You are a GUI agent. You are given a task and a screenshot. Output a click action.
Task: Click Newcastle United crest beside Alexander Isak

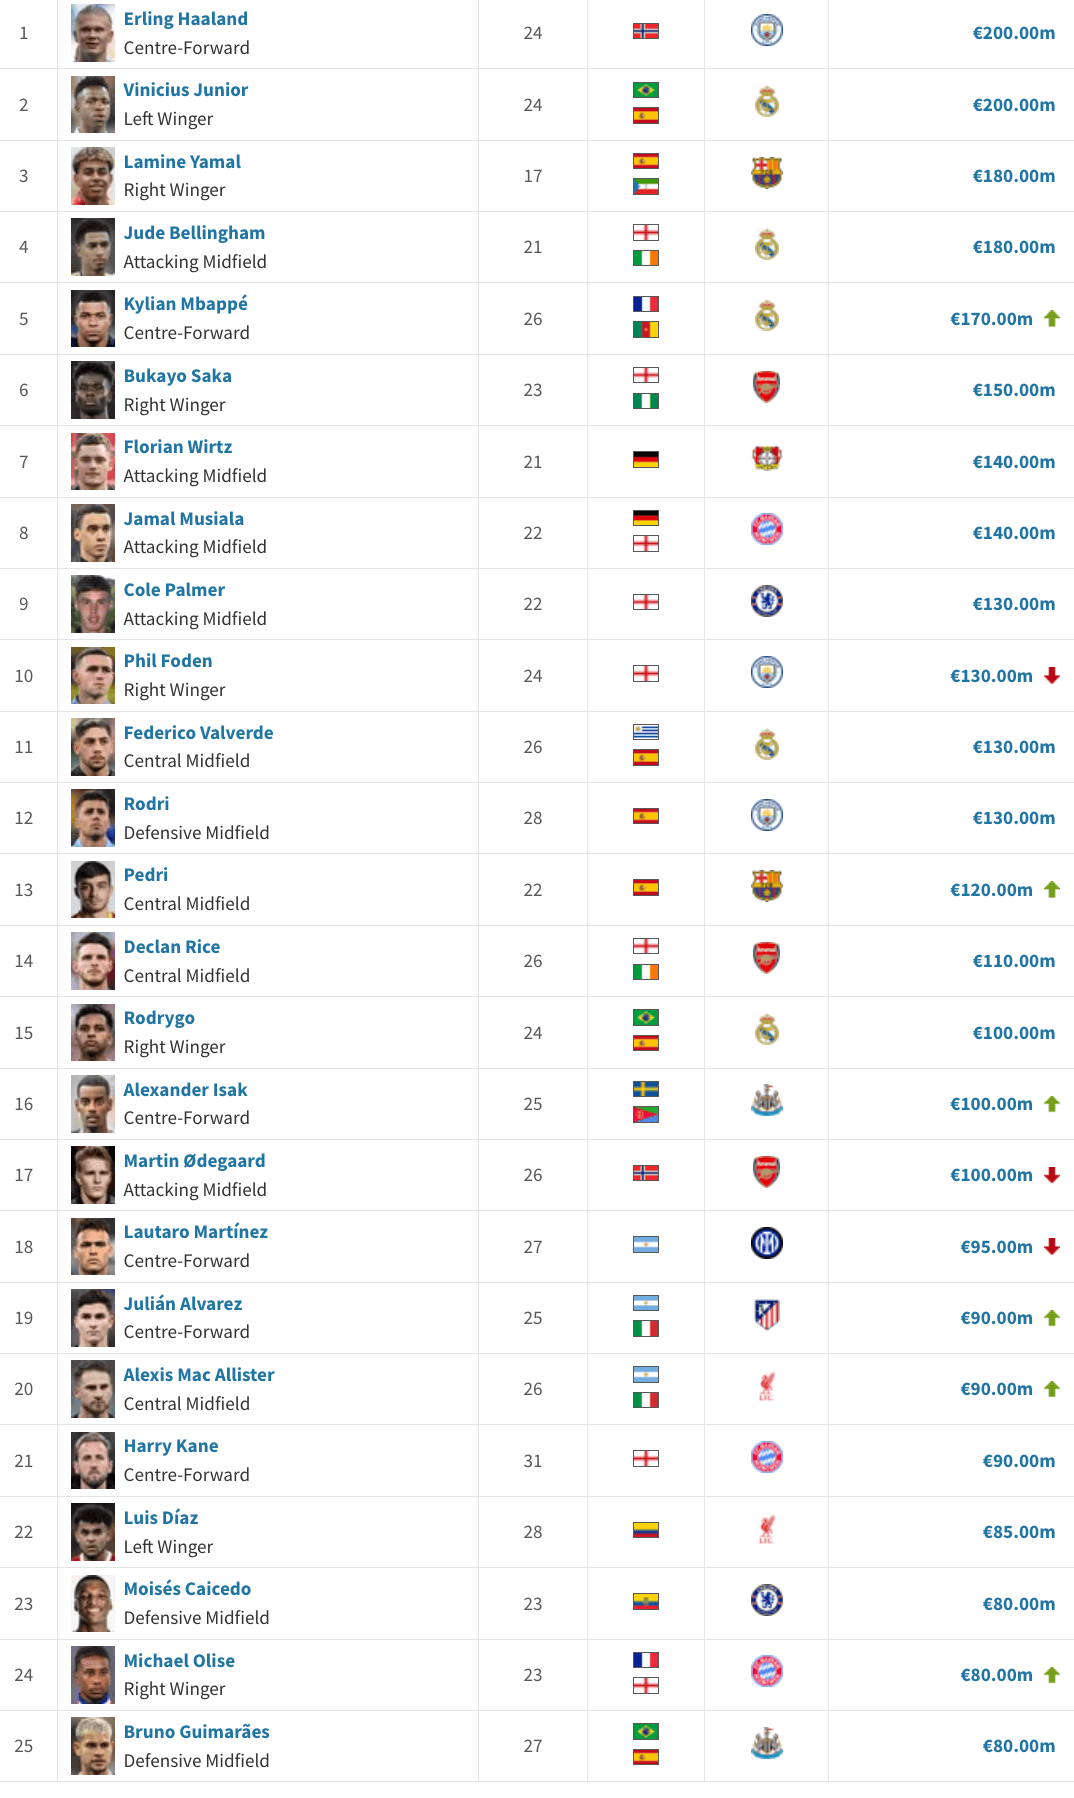click(x=766, y=1102)
